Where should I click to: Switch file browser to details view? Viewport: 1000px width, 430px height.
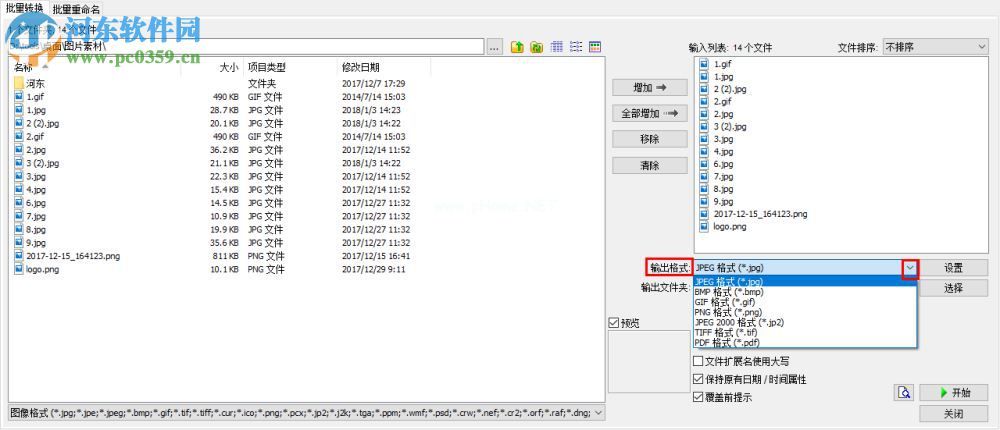[x=557, y=47]
